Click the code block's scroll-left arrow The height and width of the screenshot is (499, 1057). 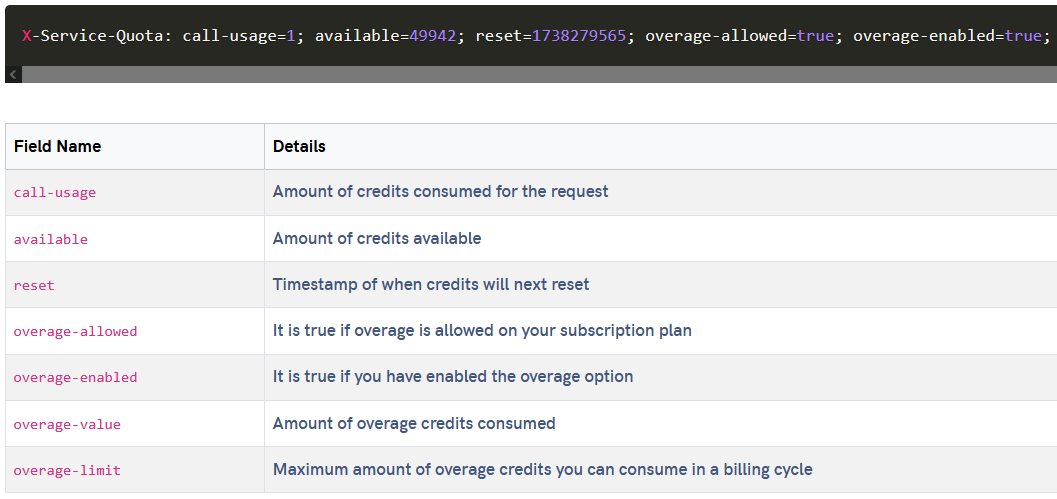13,75
